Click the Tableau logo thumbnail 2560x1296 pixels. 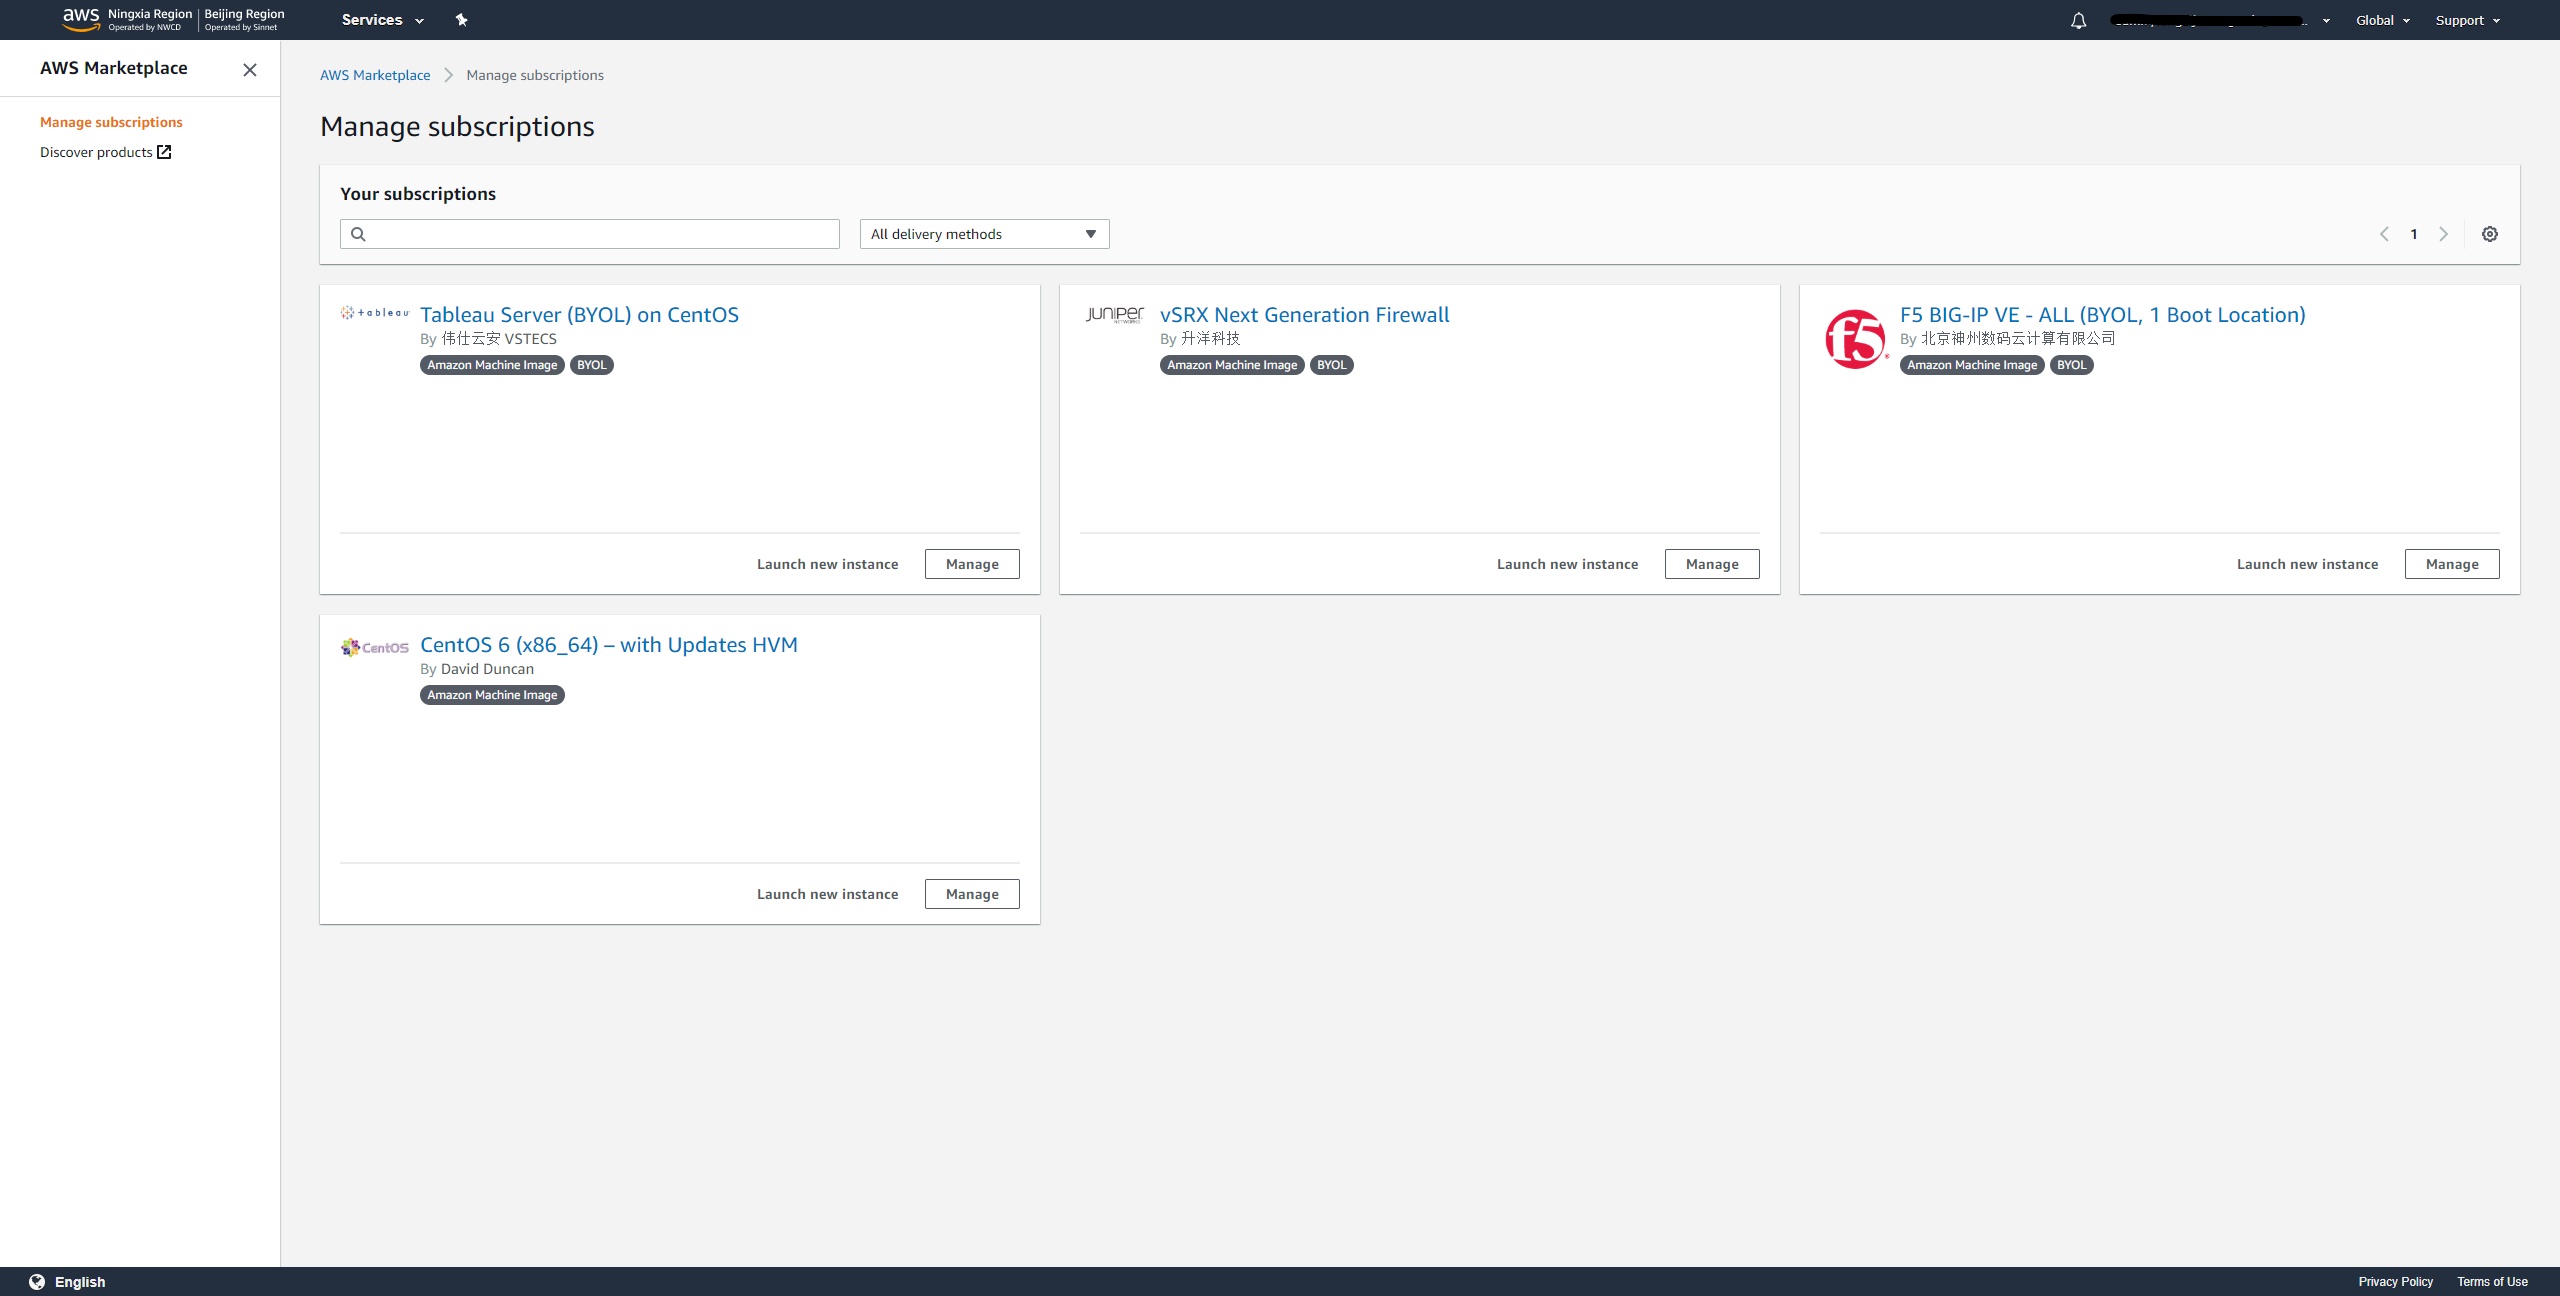pyautogui.click(x=375, y=313)
